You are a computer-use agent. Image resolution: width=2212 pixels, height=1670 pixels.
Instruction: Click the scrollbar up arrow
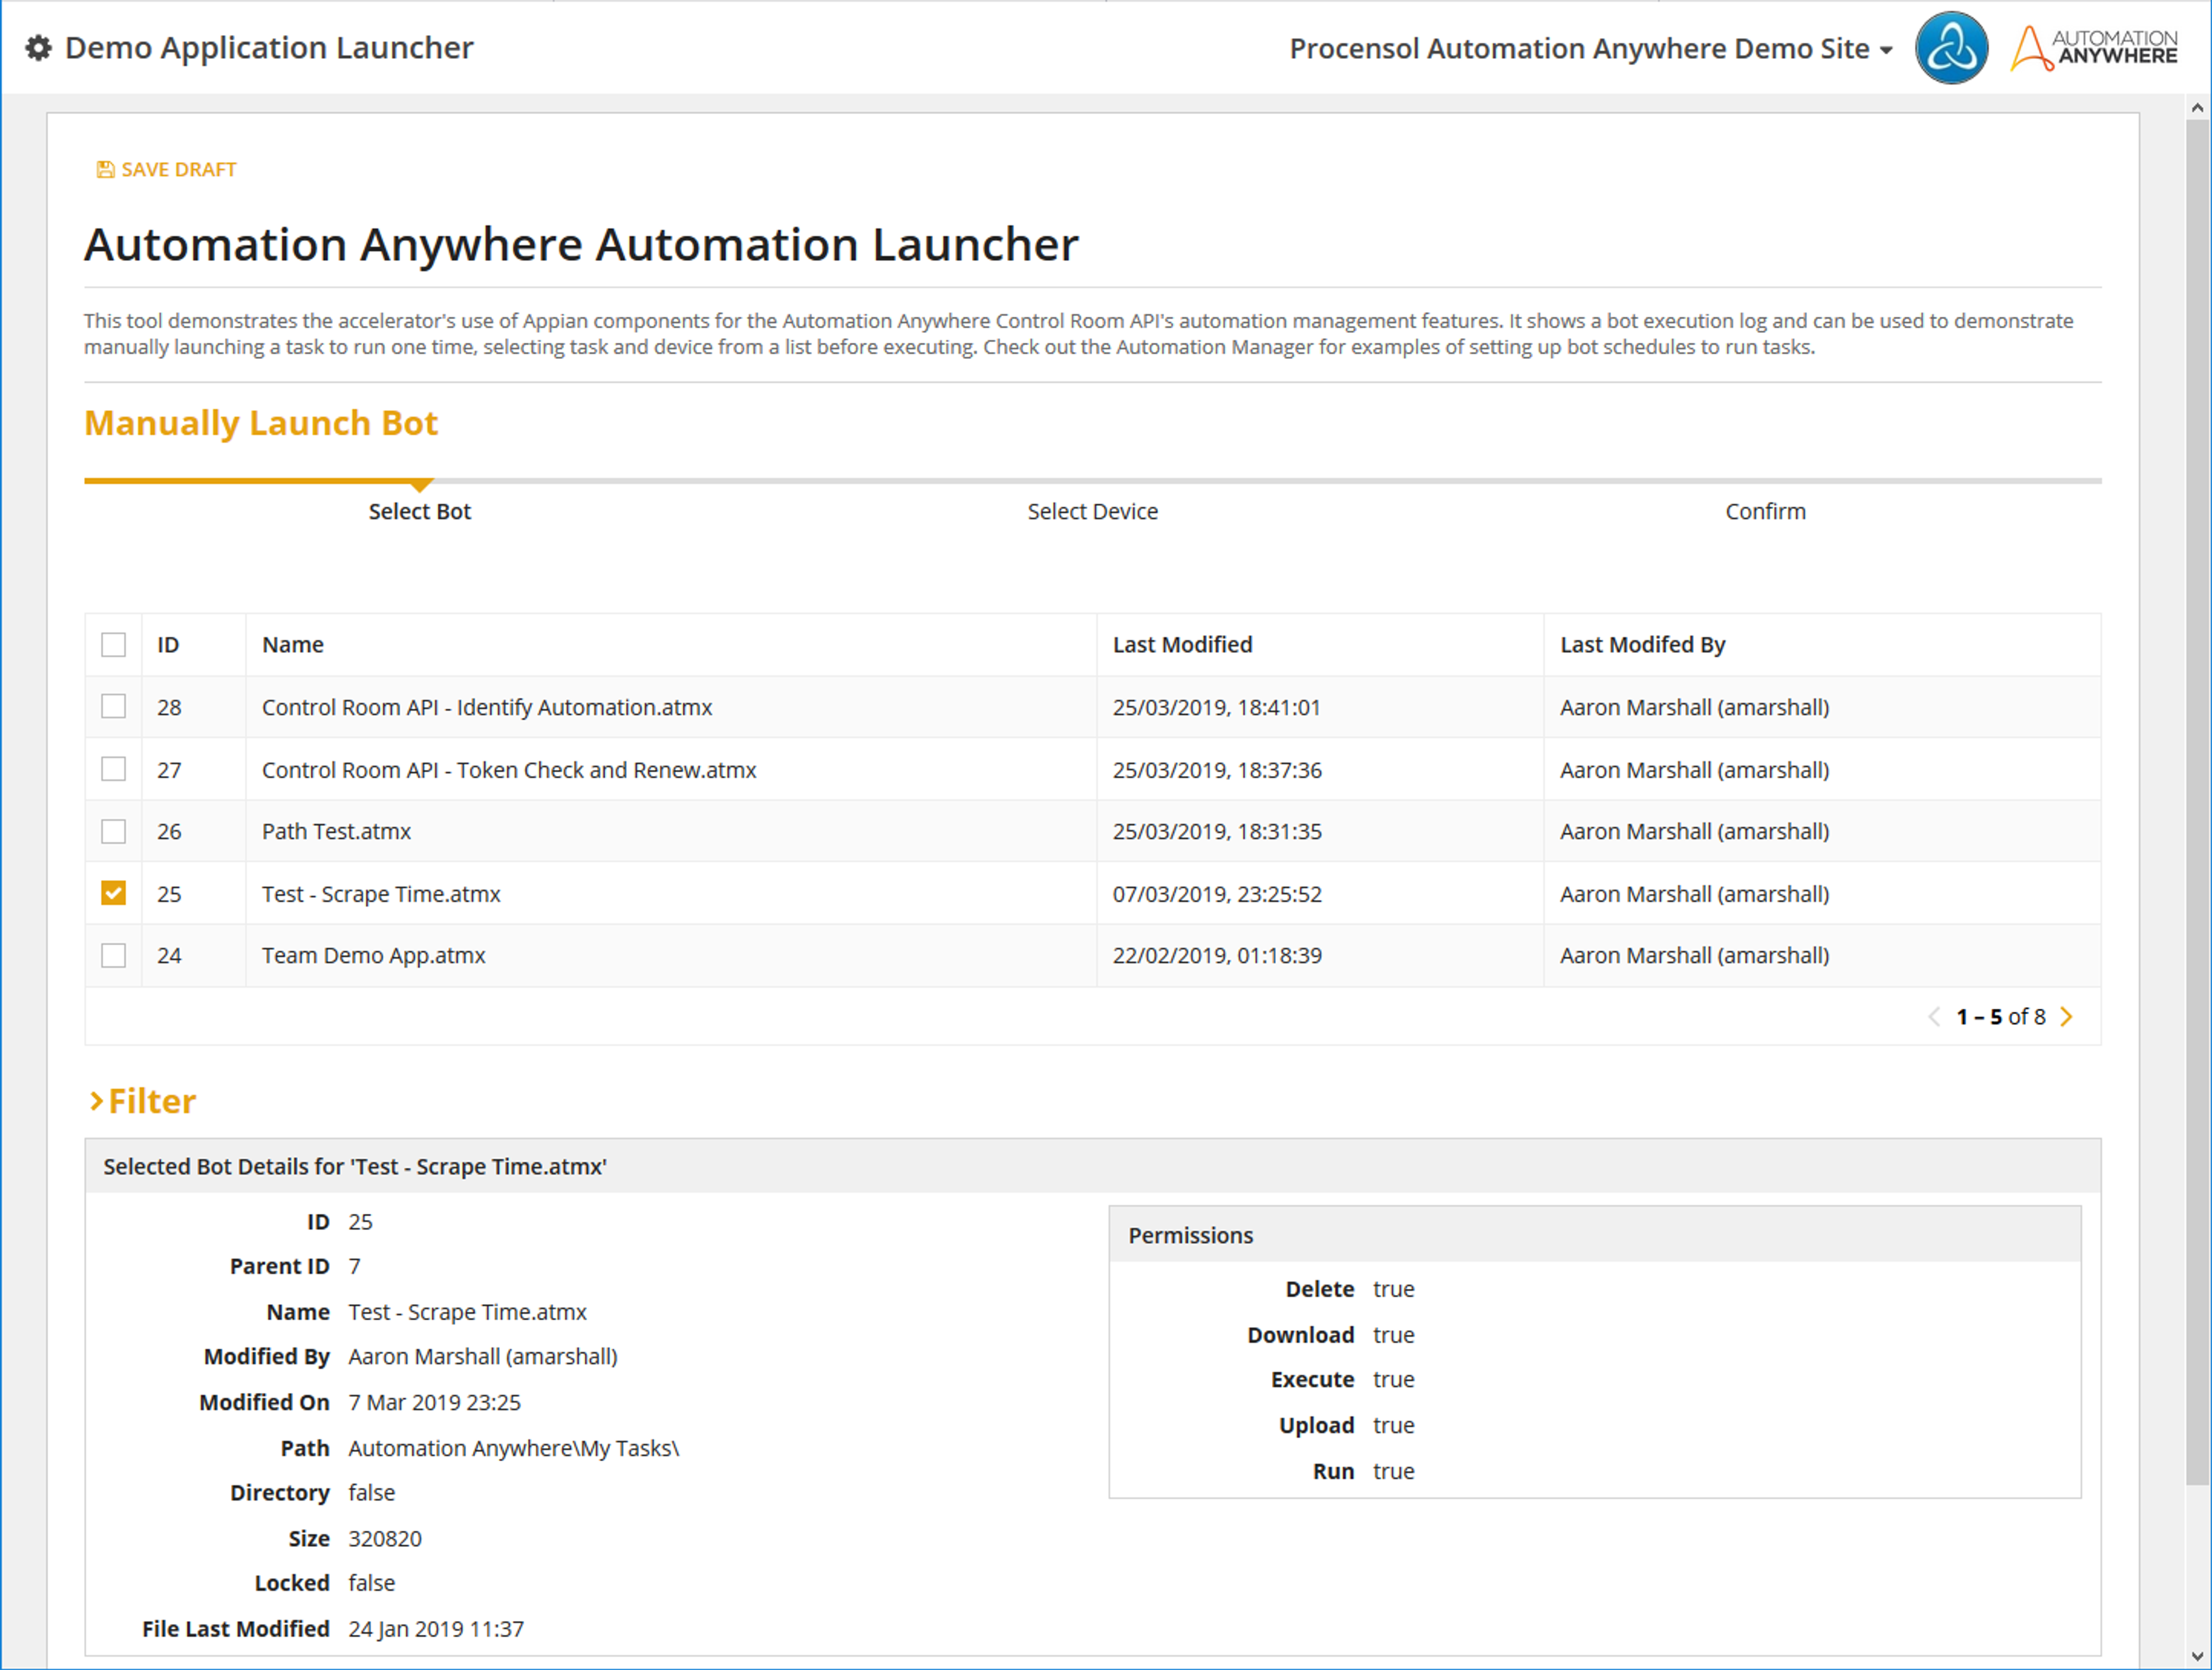pyautogui.click(x=2197, y=107)
